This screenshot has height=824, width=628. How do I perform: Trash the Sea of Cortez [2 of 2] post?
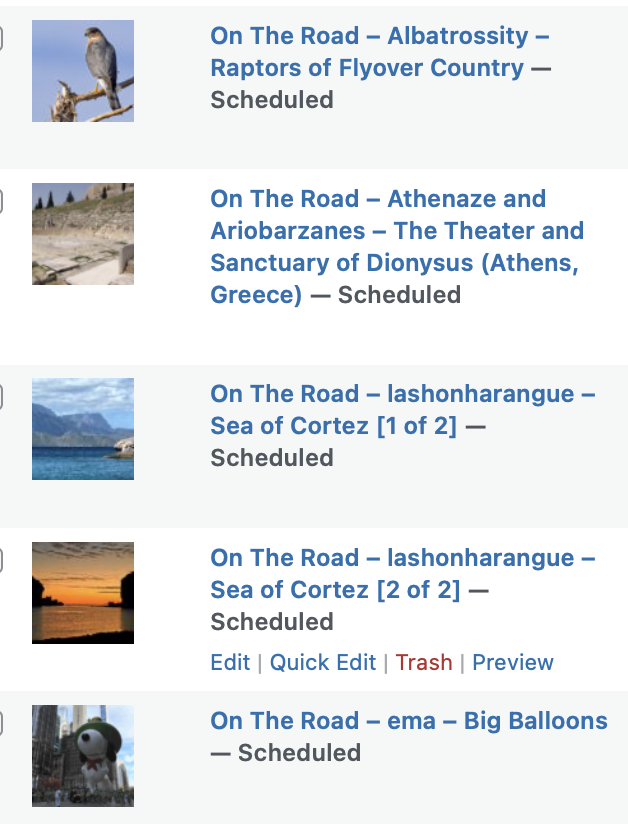(424, 663)
